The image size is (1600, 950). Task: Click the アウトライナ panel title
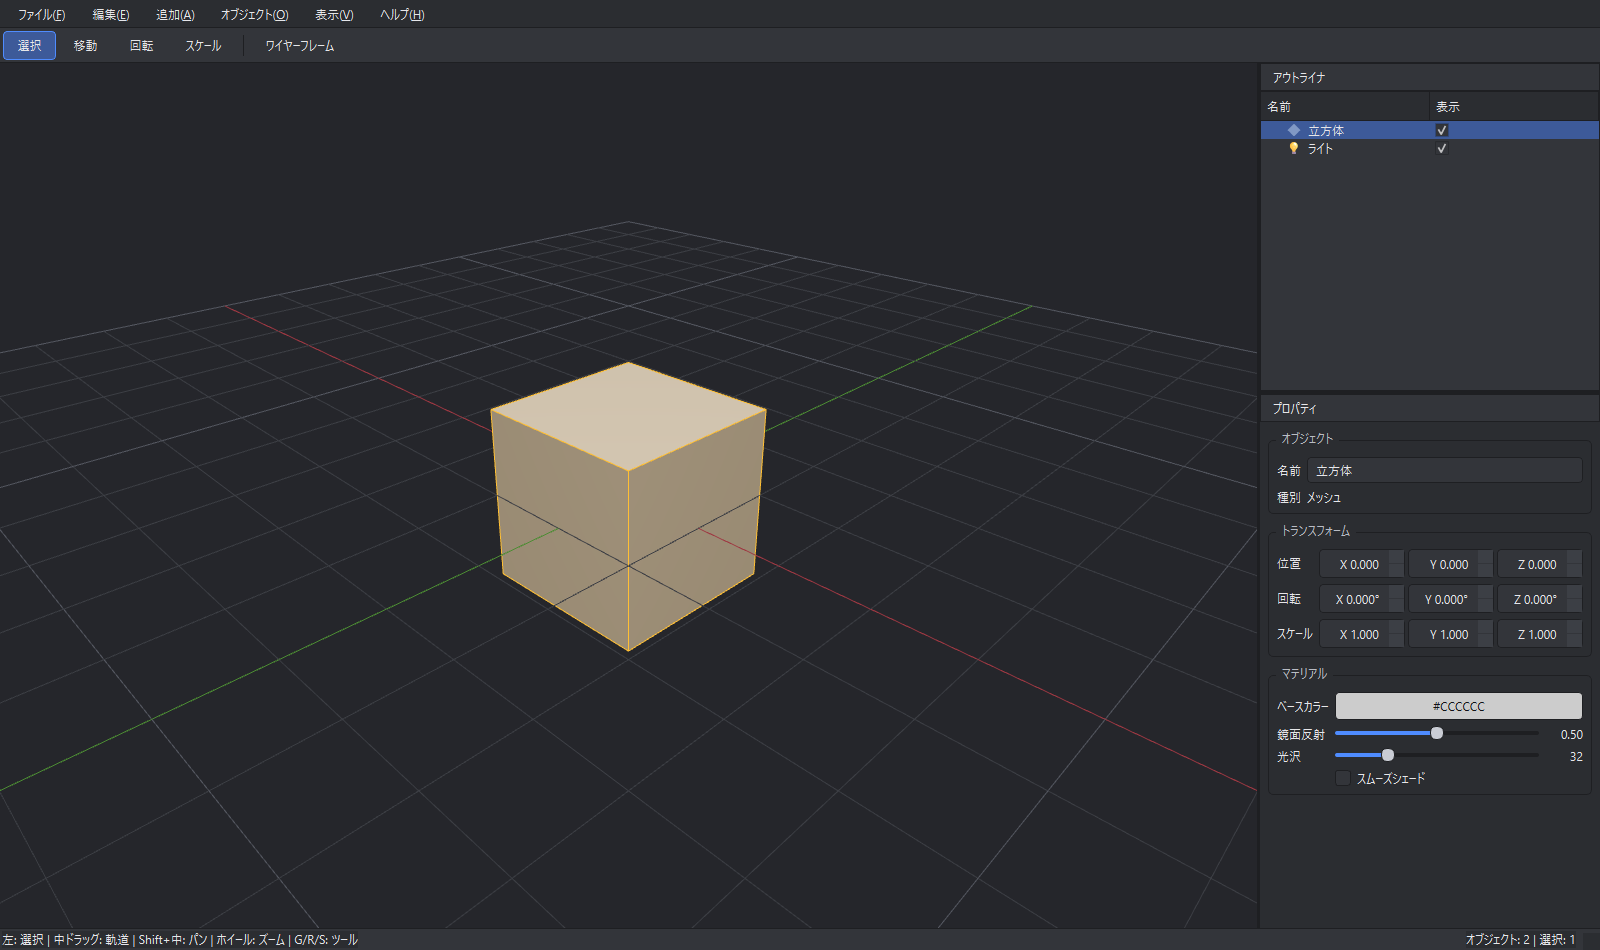coord(1299,77)
